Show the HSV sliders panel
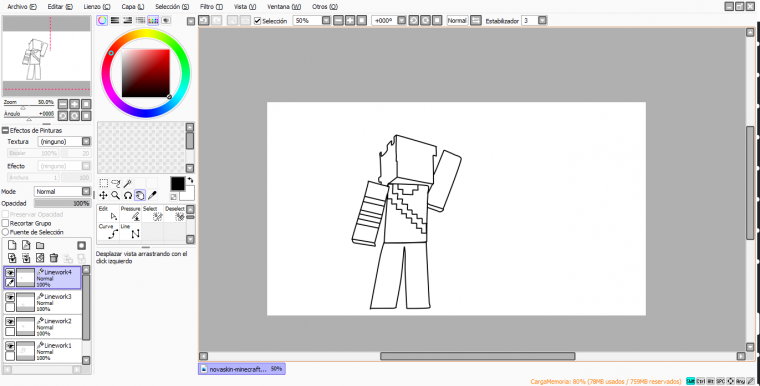The image size is (760, 386). tap(127, 20)
